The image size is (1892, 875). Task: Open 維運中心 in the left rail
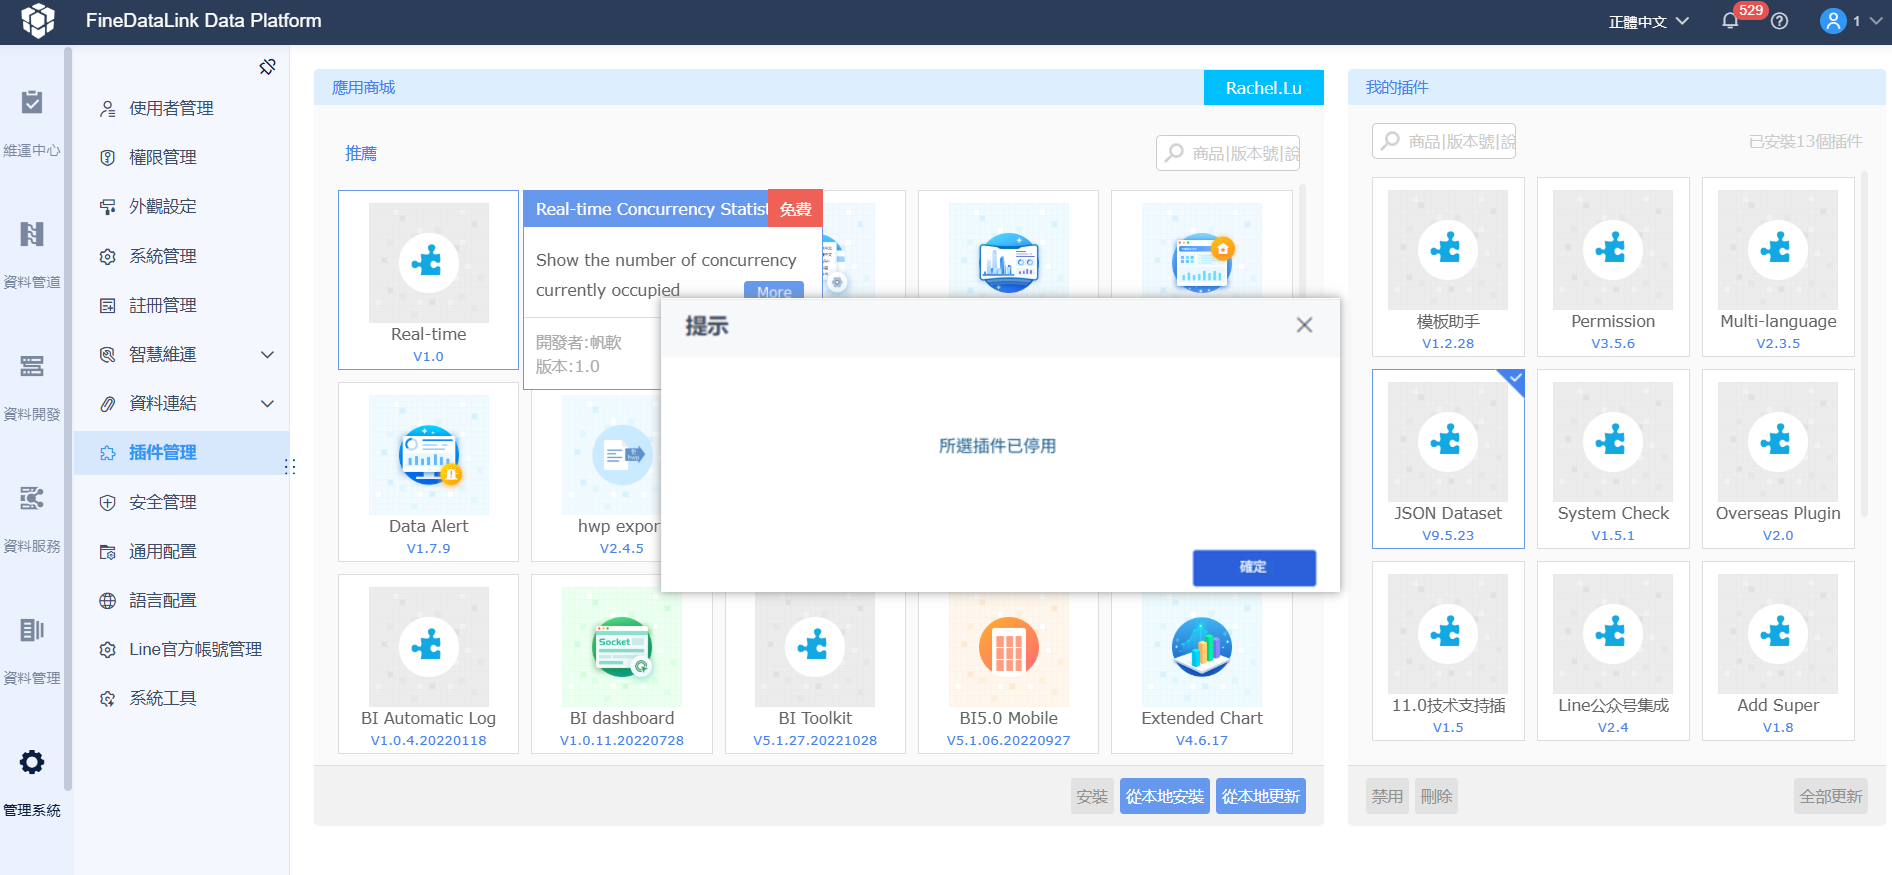tap(32, 124)
